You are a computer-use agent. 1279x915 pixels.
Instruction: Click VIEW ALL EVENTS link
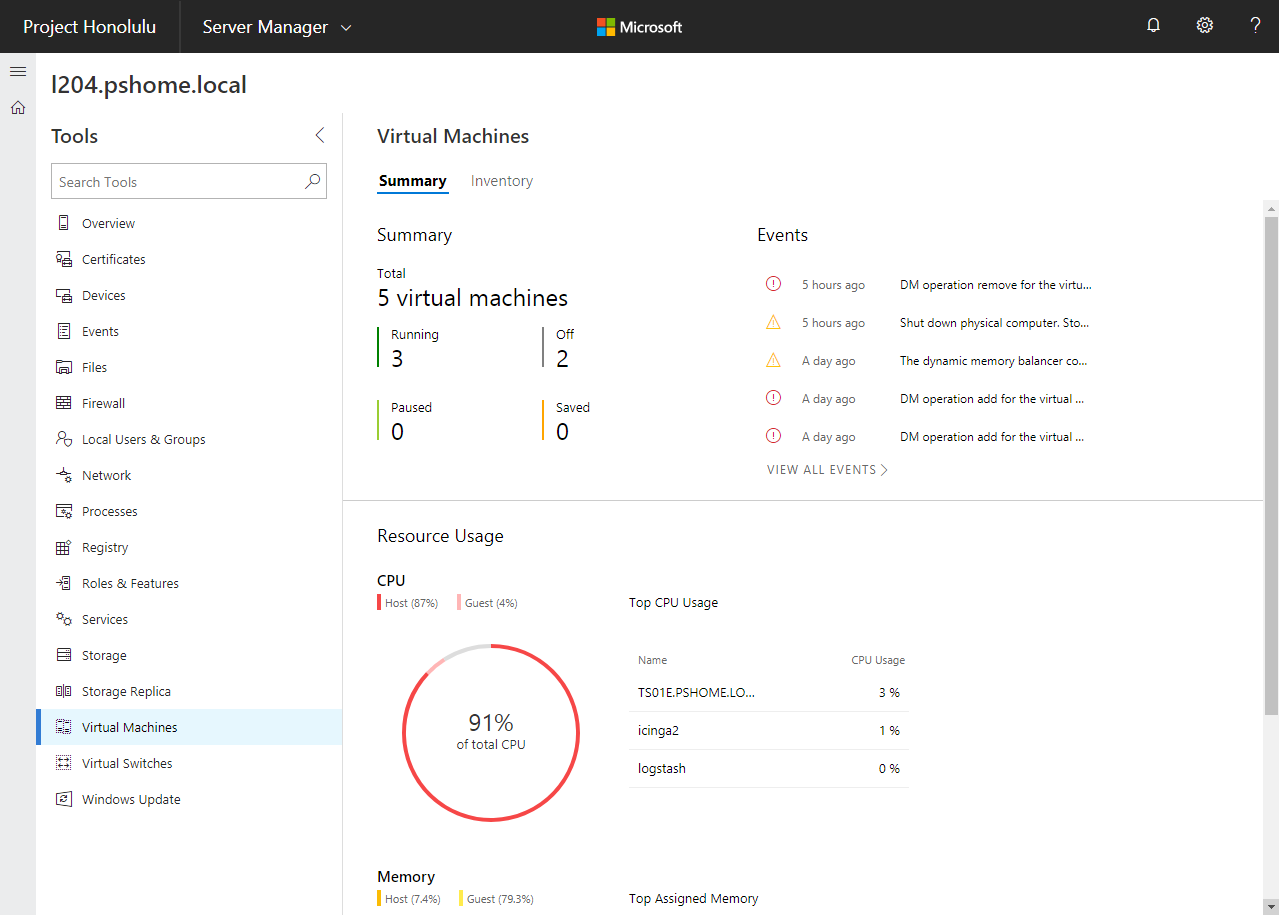coord(827,470)
